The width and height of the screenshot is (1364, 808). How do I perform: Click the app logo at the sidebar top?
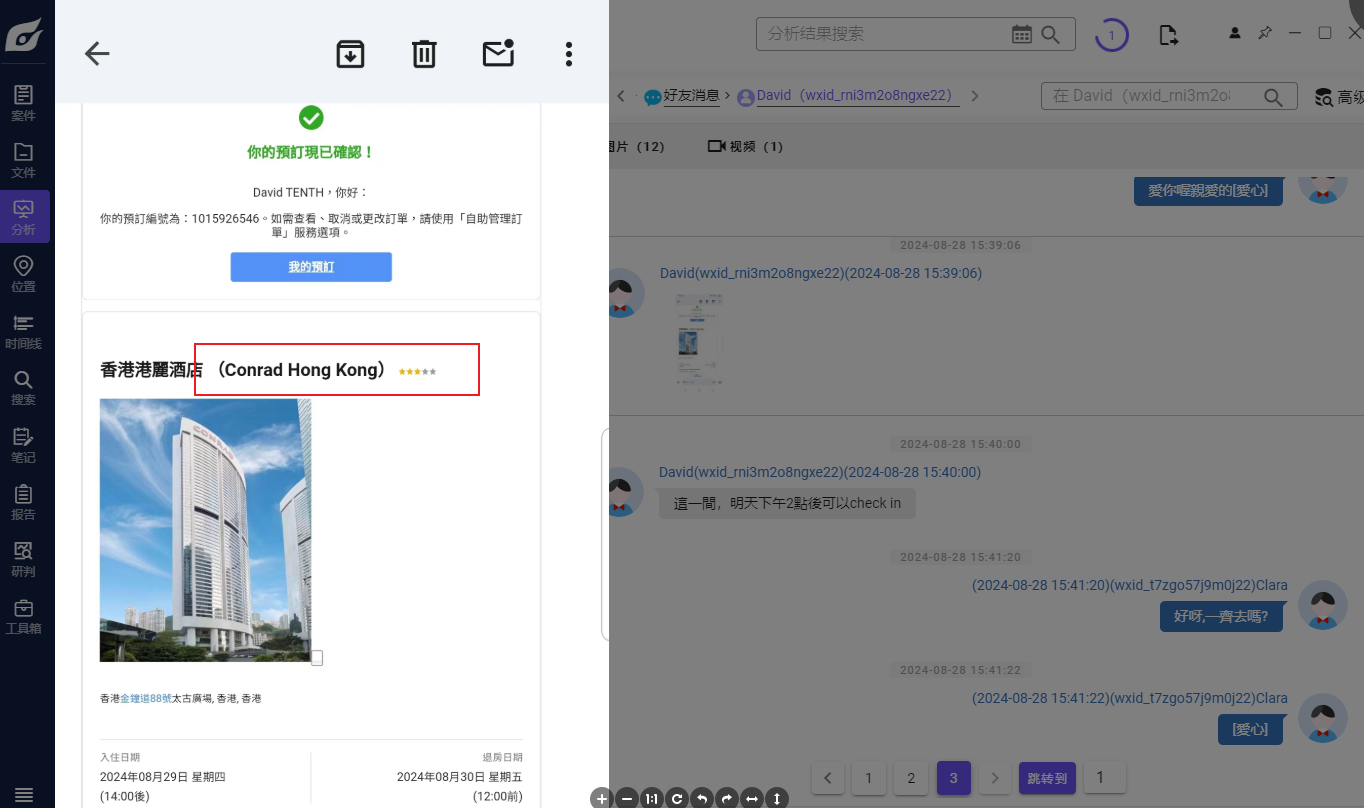tap(23, 34)
